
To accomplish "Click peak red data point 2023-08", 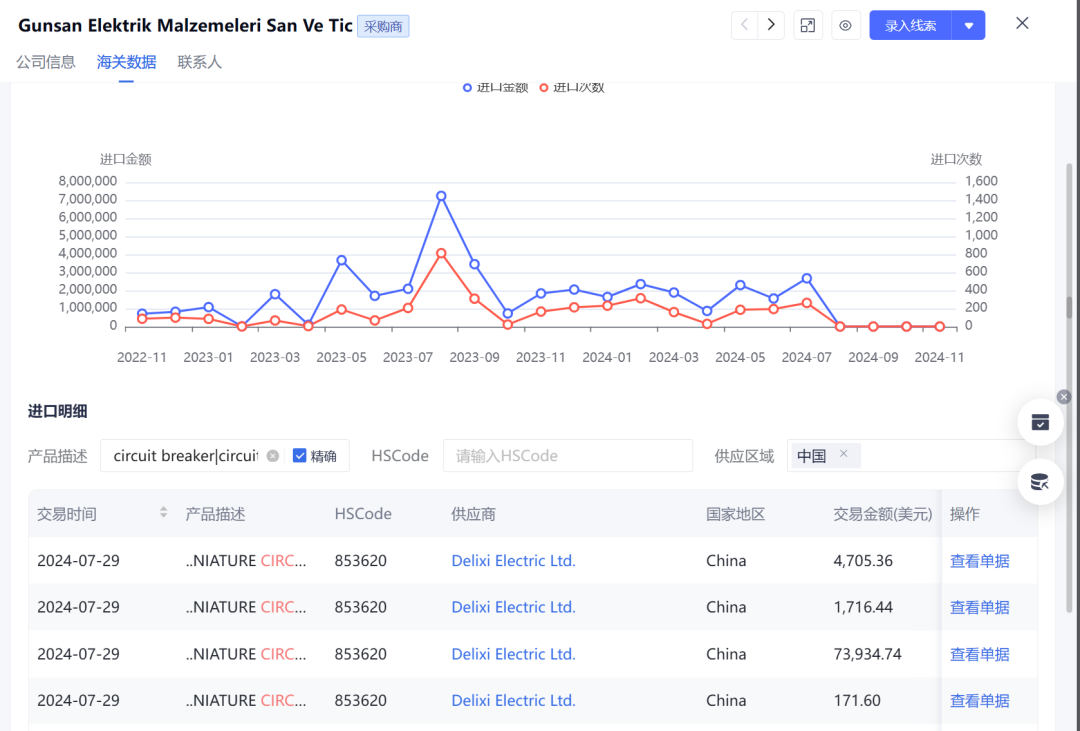I will pos(442,254).
